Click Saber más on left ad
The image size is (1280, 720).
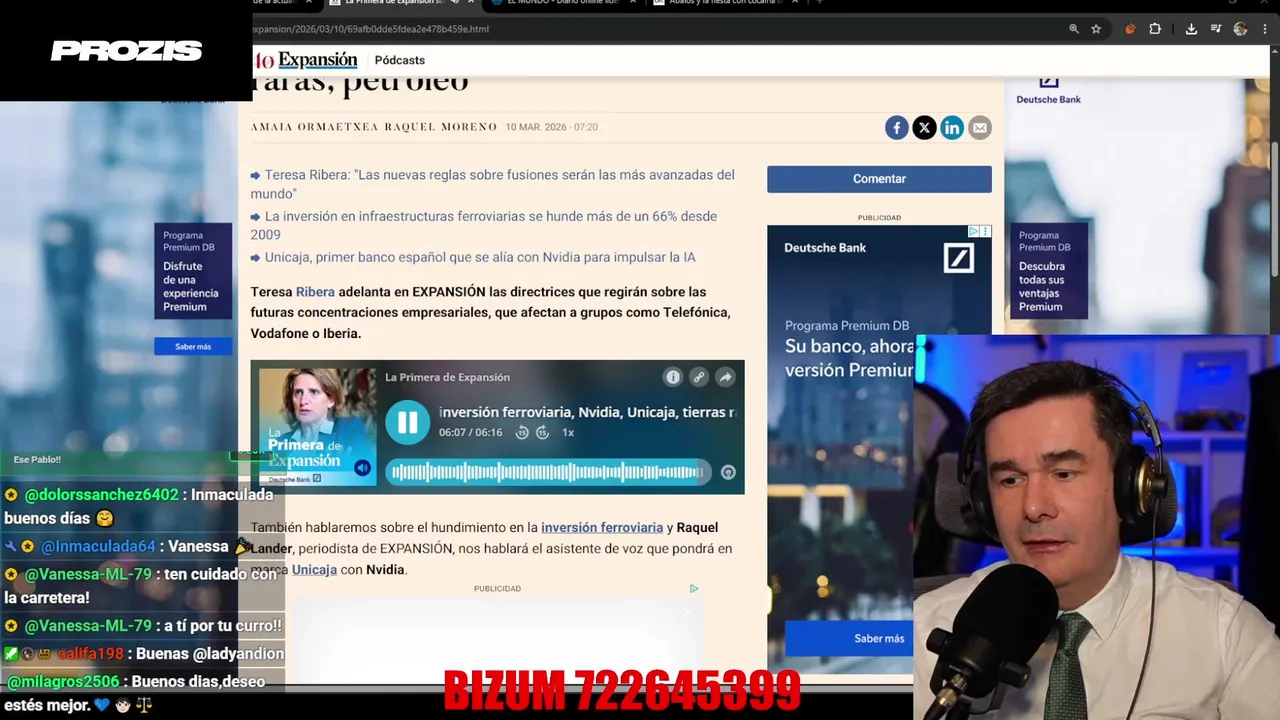pyautogui.click(x=193, y=346)
